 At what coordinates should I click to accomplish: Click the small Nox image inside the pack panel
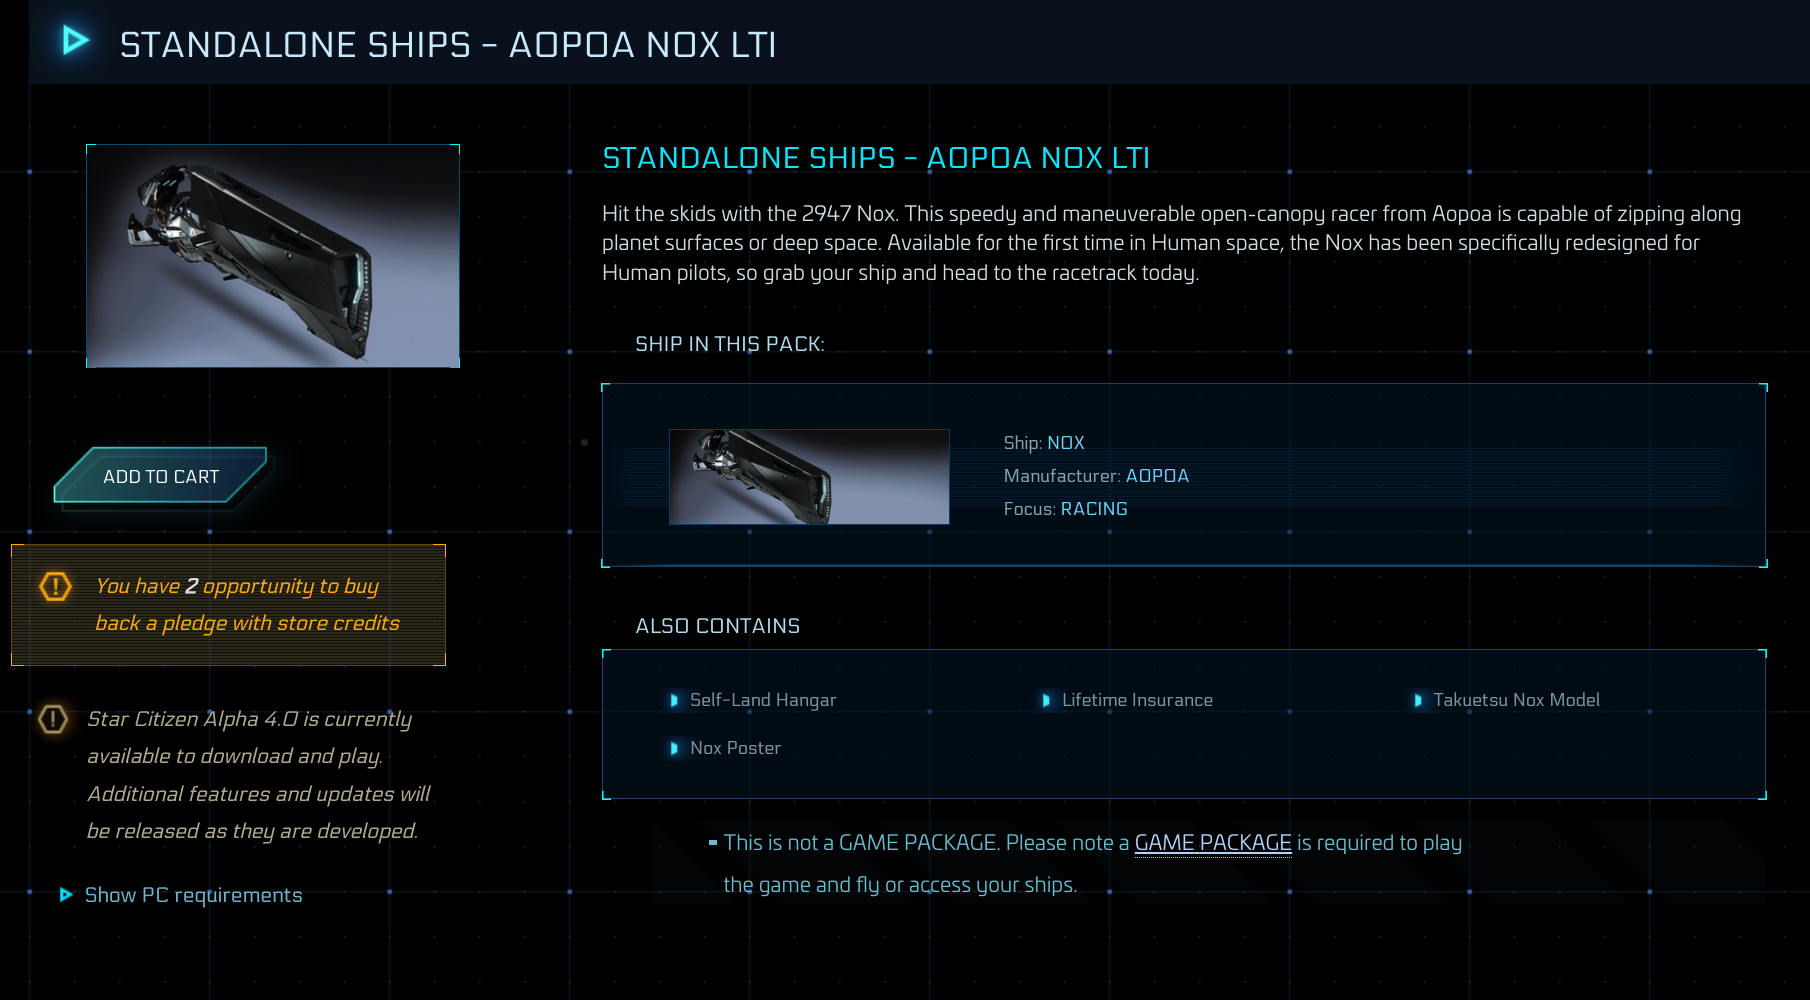[809, 477]
